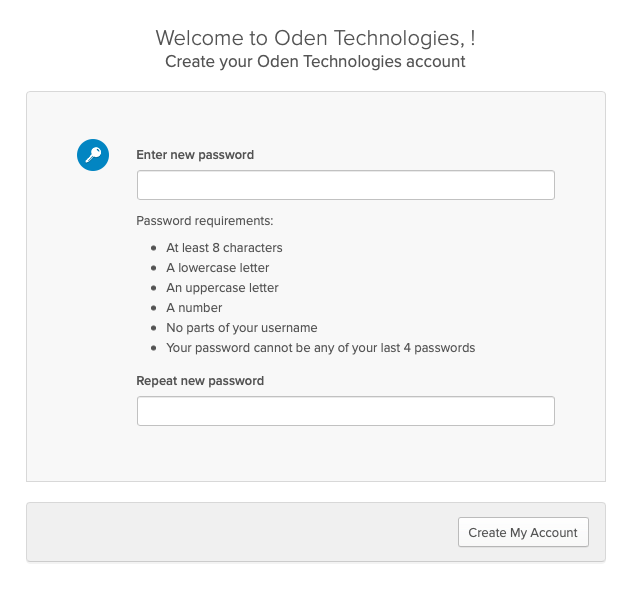Select the "An uppercase letter" requirement
The width and height of the screenshot is (633, 590).
222,288
